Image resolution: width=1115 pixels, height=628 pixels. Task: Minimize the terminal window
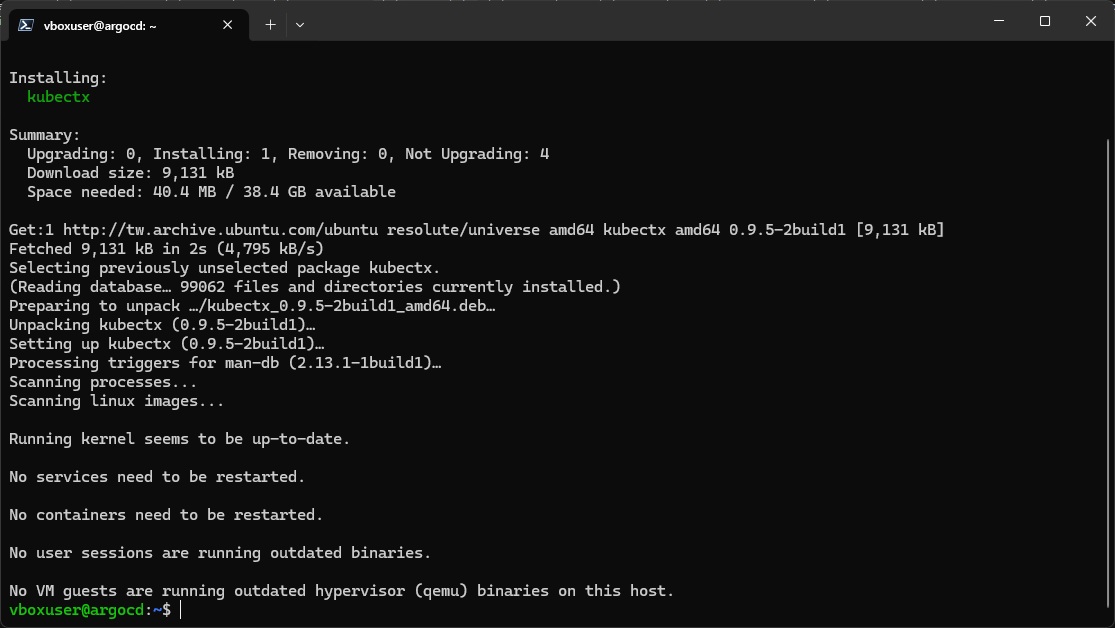point(999,21)
